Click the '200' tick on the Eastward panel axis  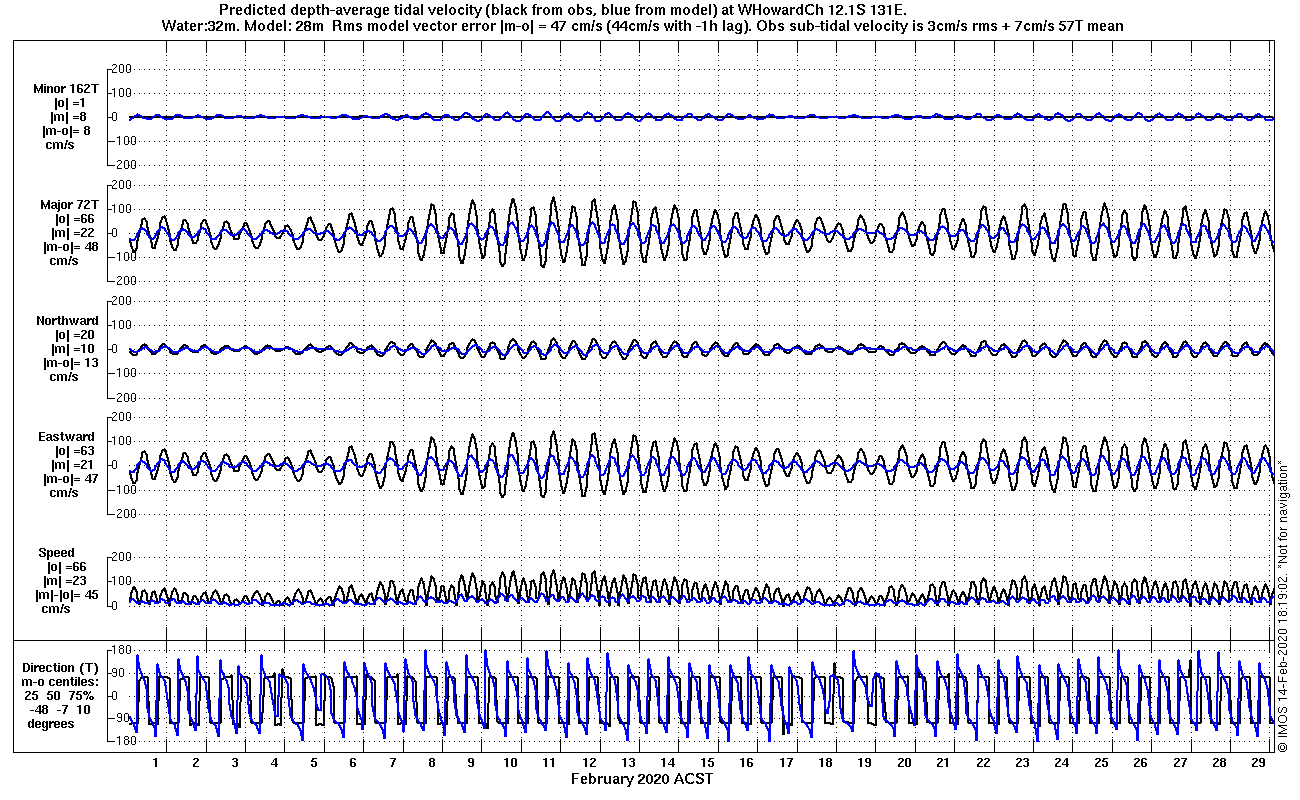coord(121,417)
